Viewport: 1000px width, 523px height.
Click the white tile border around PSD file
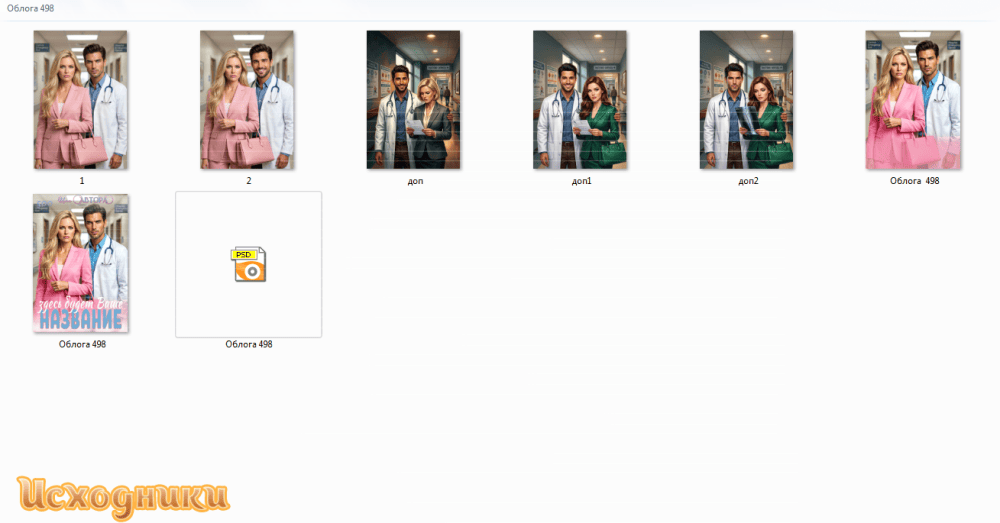pyautogui.click(x=249, y=193)
